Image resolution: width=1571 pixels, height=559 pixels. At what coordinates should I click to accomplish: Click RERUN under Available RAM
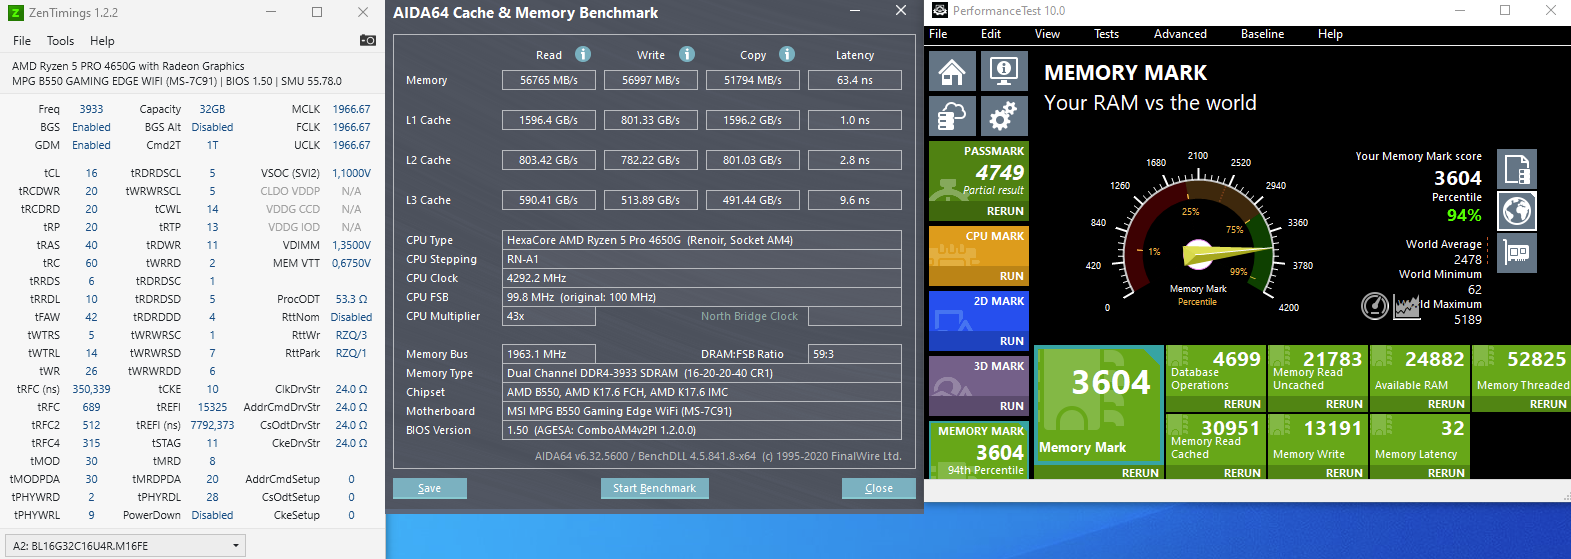coord(1446,404)
